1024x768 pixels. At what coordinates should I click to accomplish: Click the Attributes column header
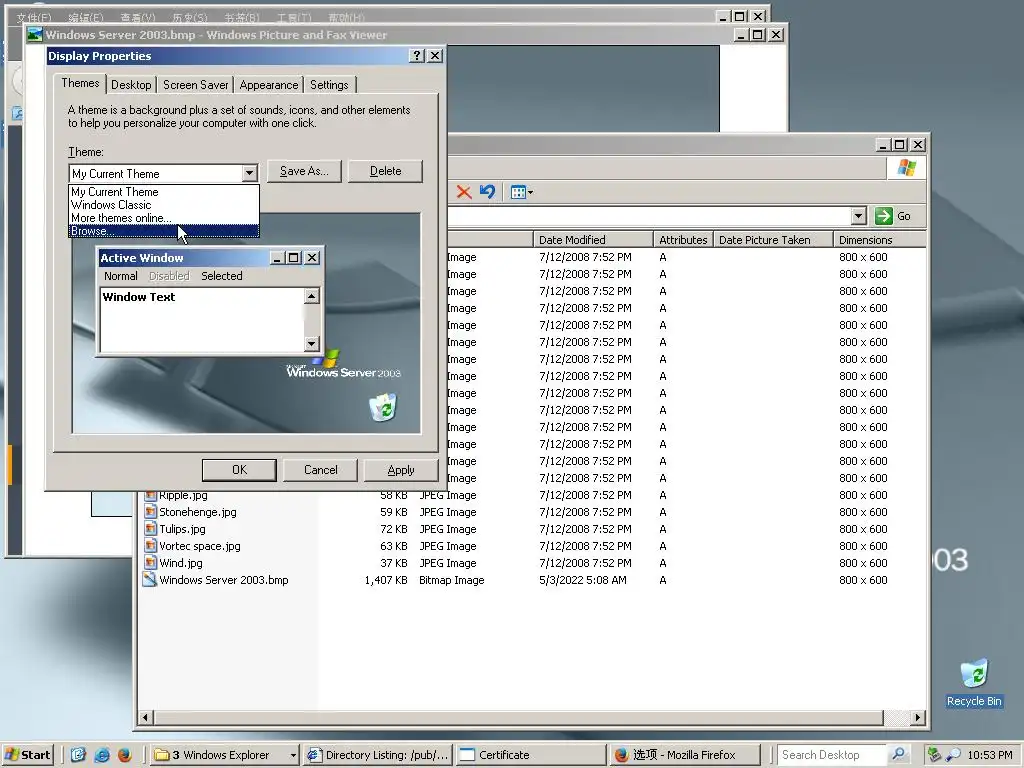point(683,240)
